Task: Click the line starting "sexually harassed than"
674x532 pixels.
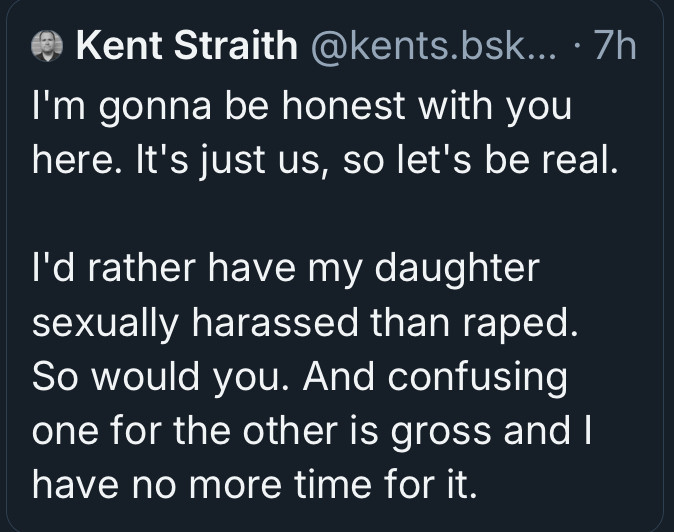Action: [x=305, y=323]
